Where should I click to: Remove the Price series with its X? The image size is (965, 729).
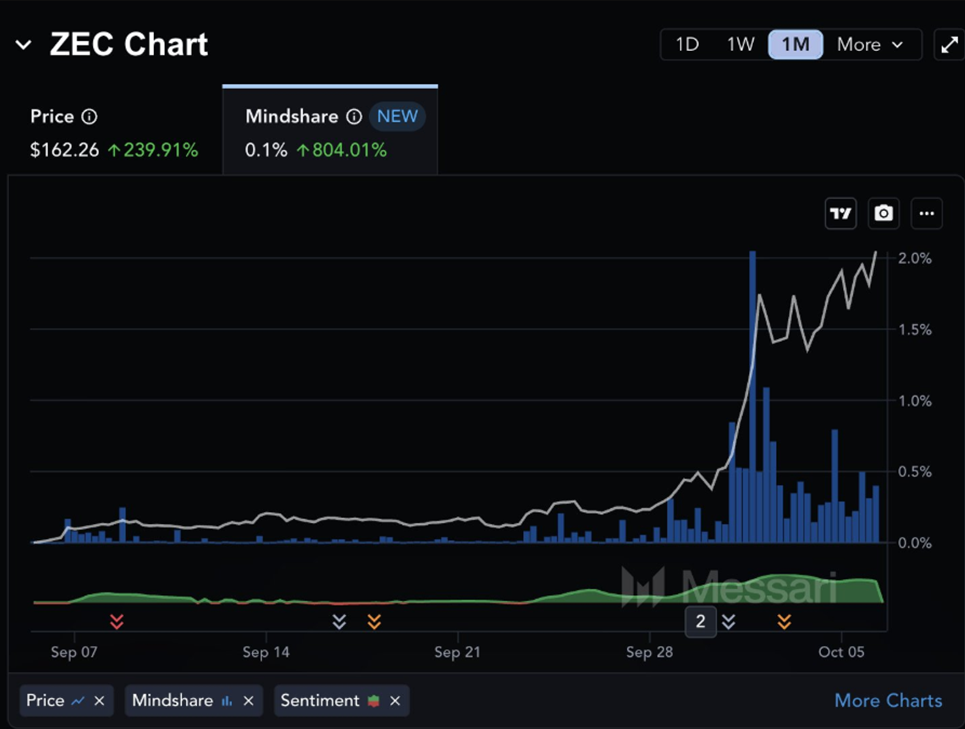[99, 700]
